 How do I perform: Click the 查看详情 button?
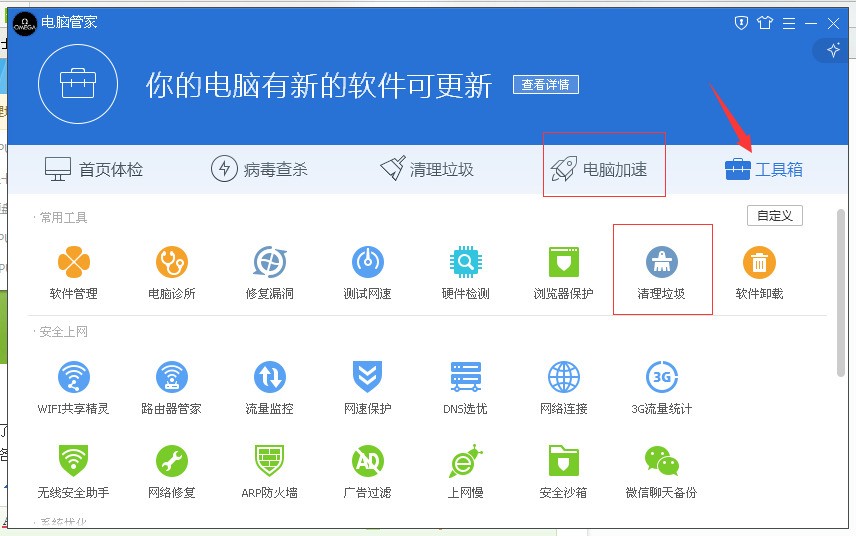tap(546, 85)
